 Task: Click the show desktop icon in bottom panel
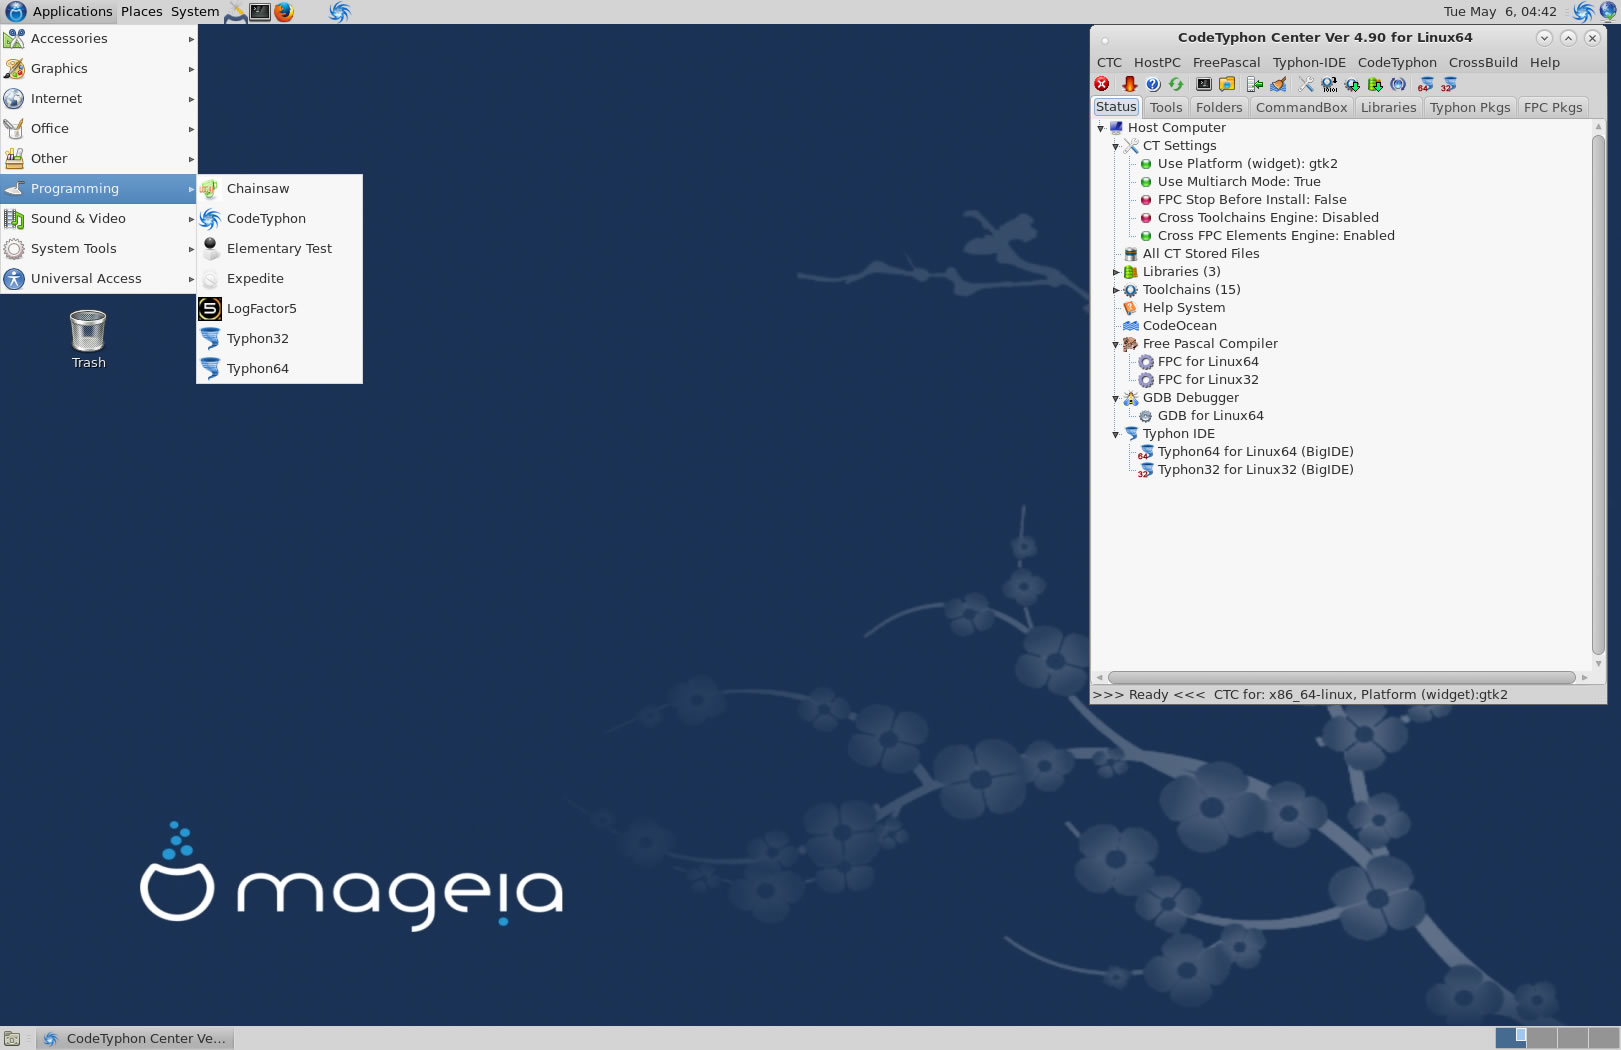(x=12, y=1039)
